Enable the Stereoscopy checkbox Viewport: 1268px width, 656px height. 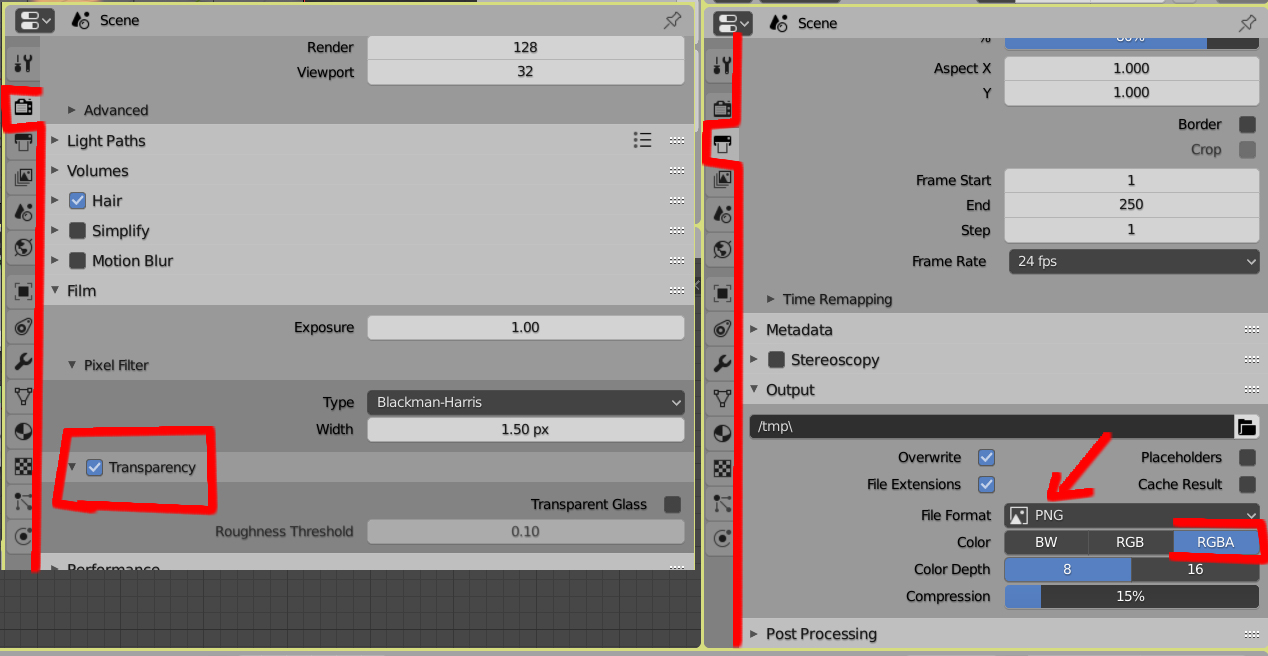point(776,359)
